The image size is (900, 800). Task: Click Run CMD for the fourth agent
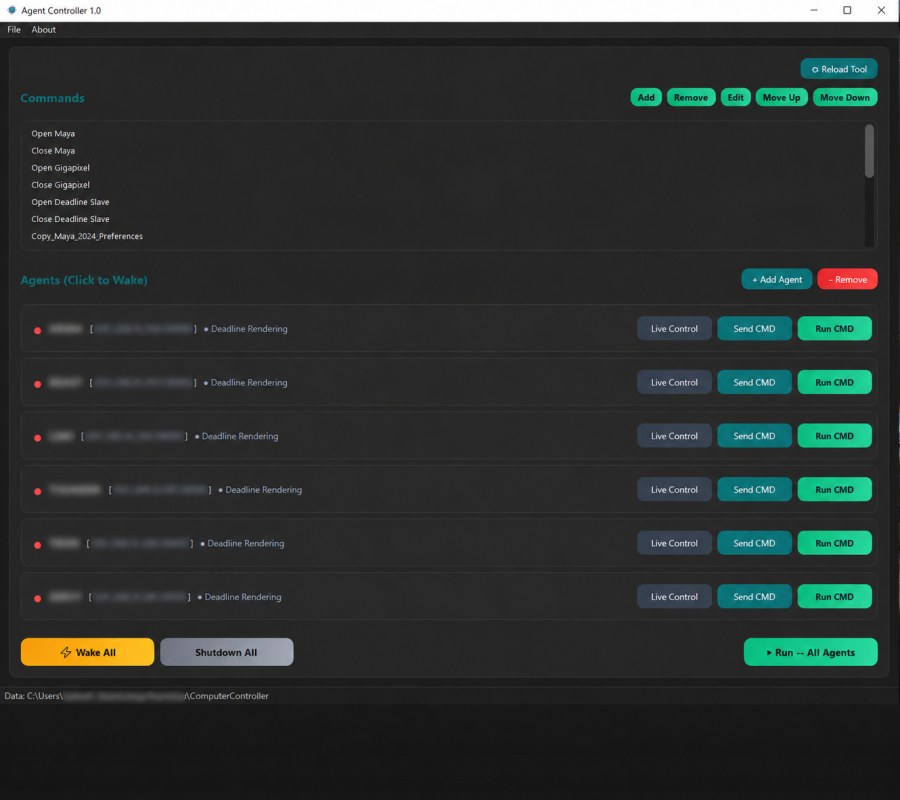point(835,490)
